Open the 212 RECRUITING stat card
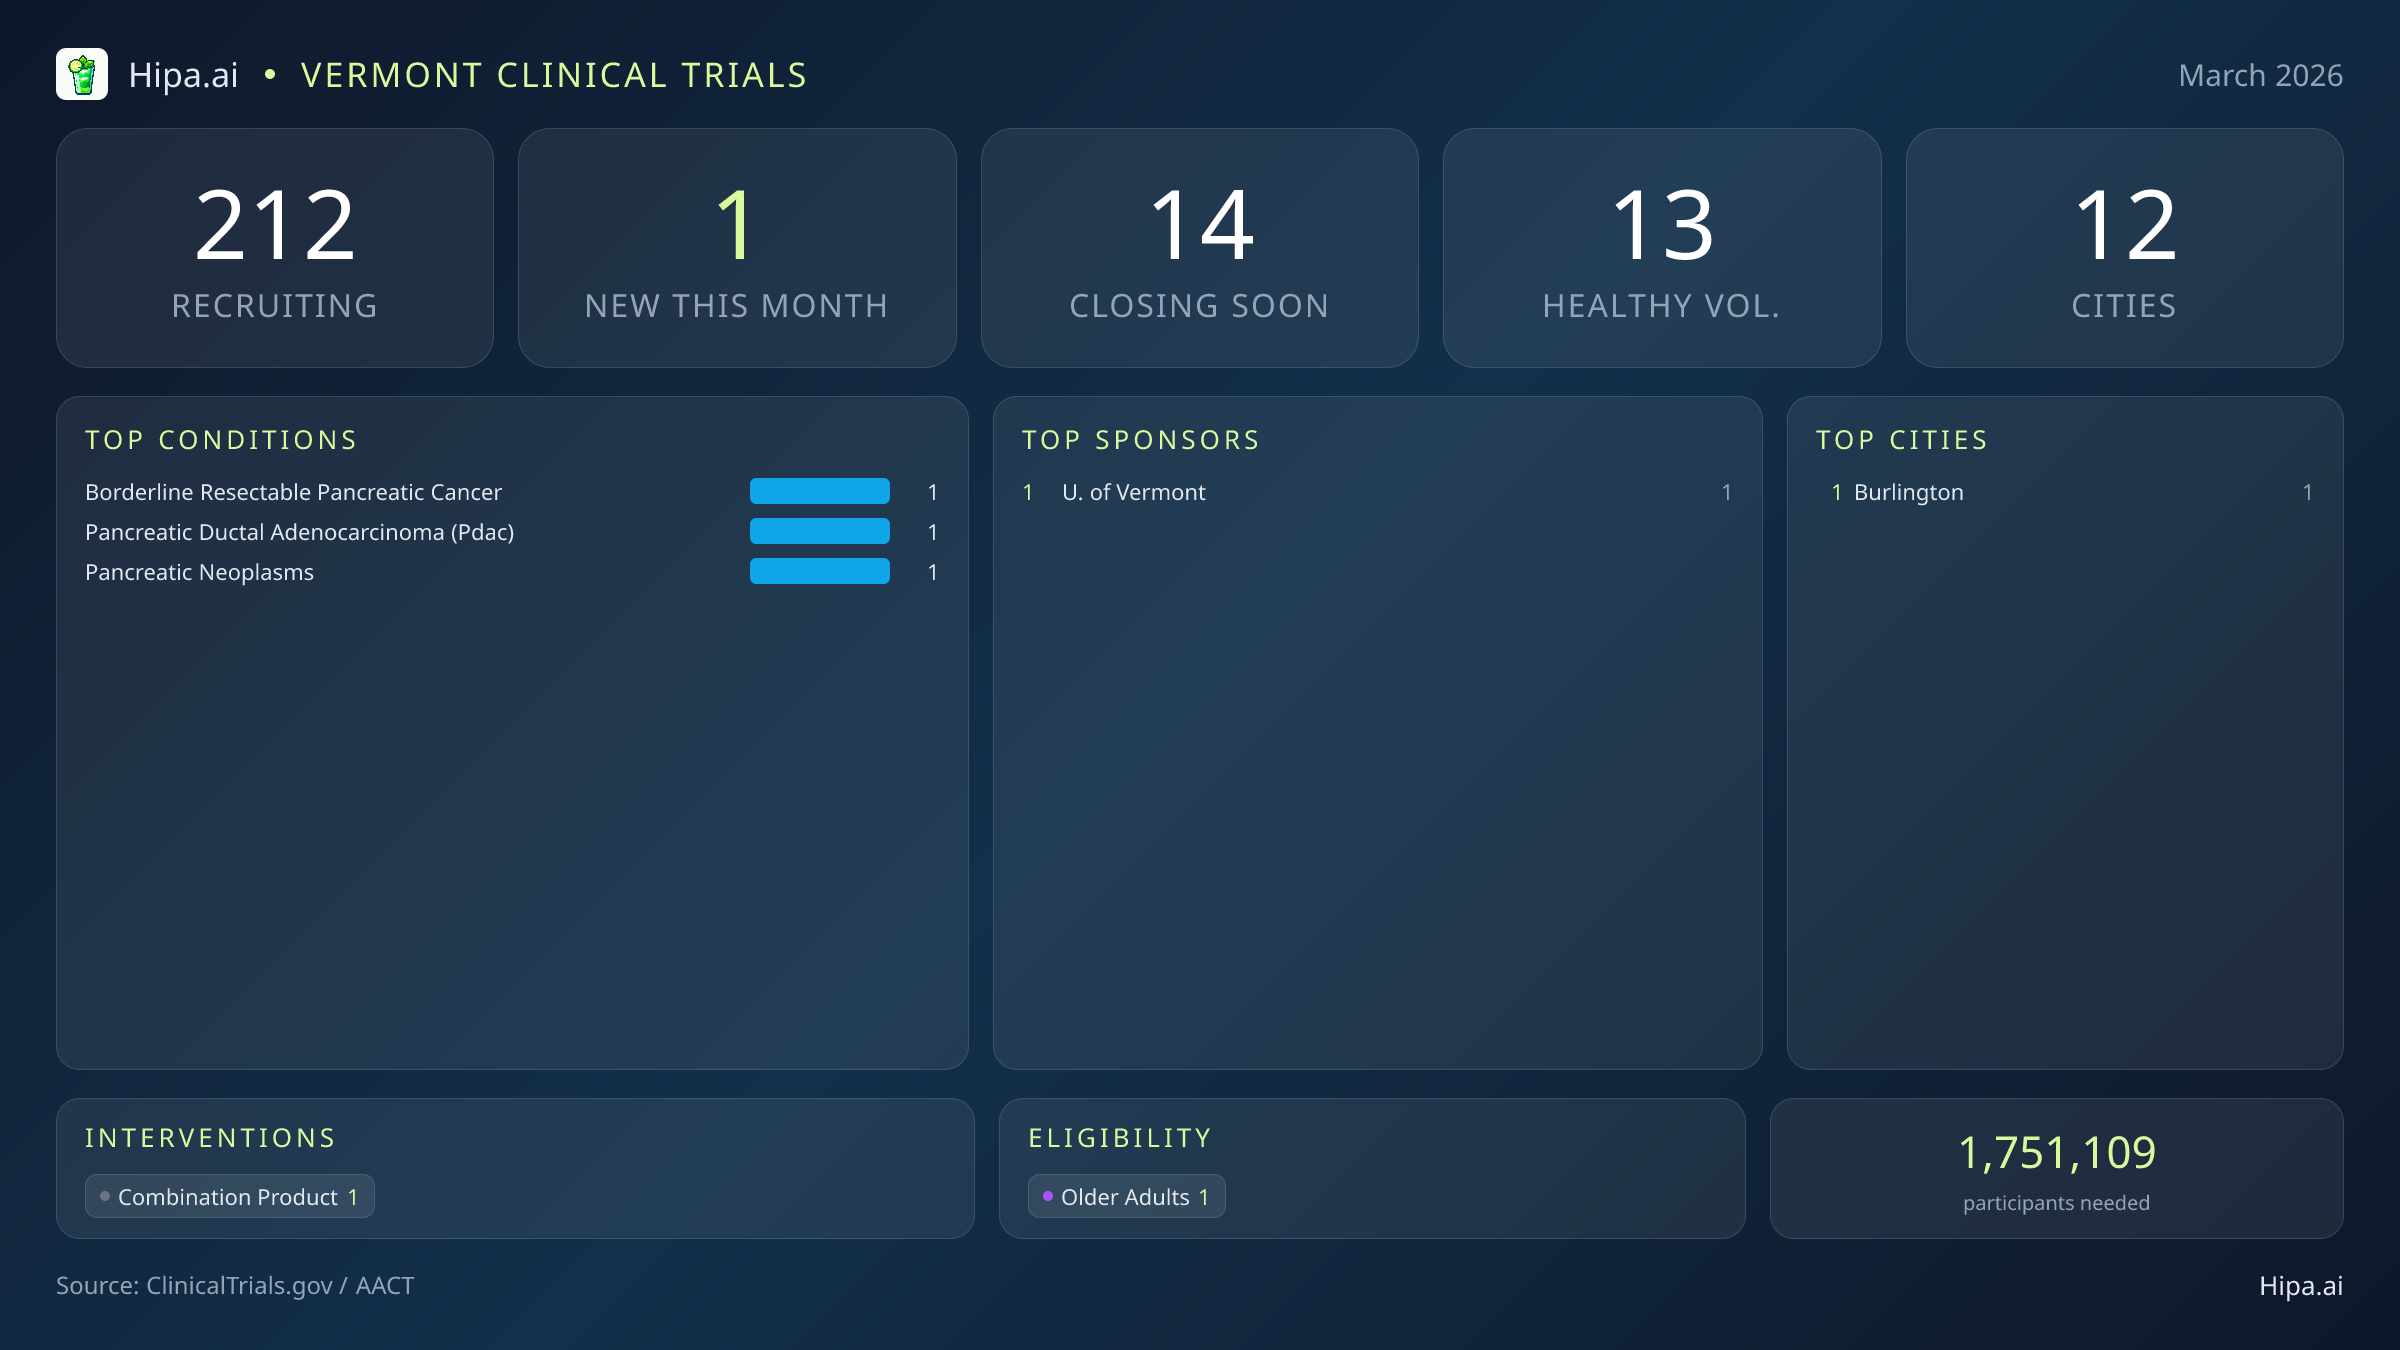The image size is (2400, 1350). tap(276, 246)
